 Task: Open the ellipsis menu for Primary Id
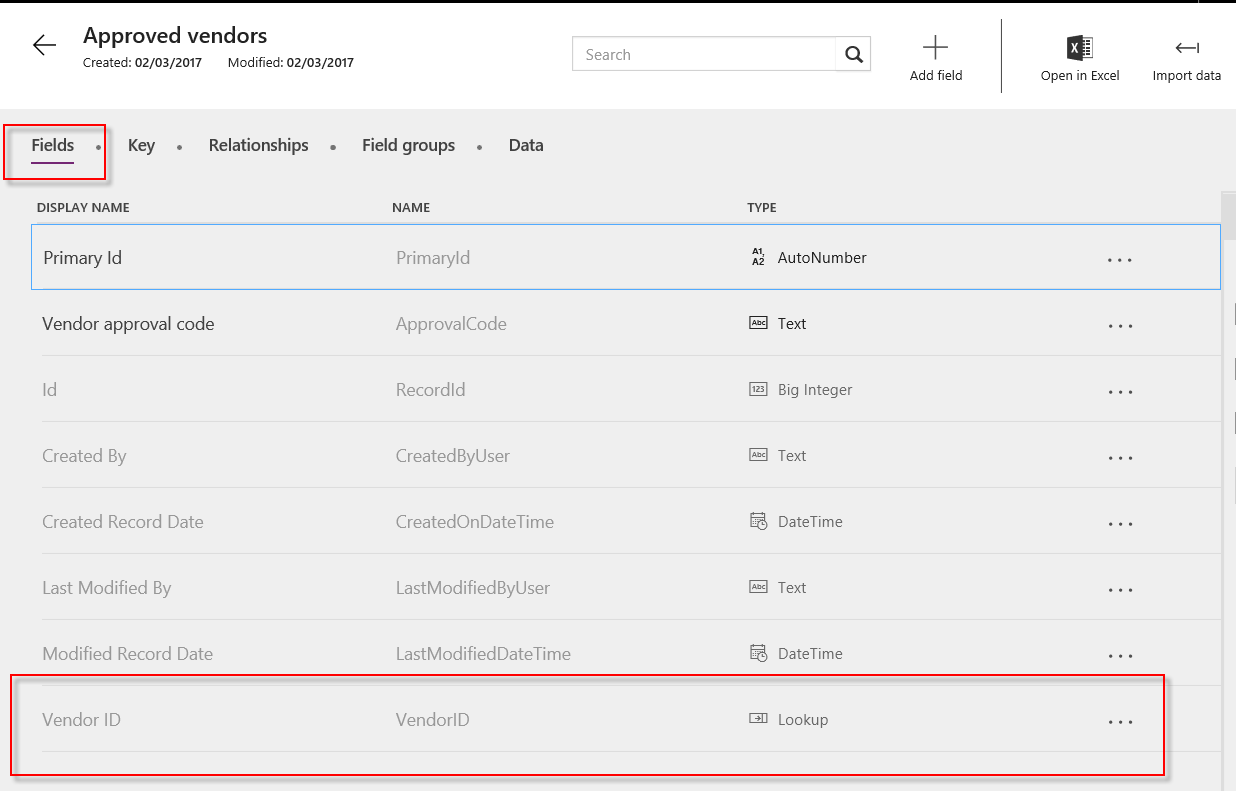point(1119,258)
